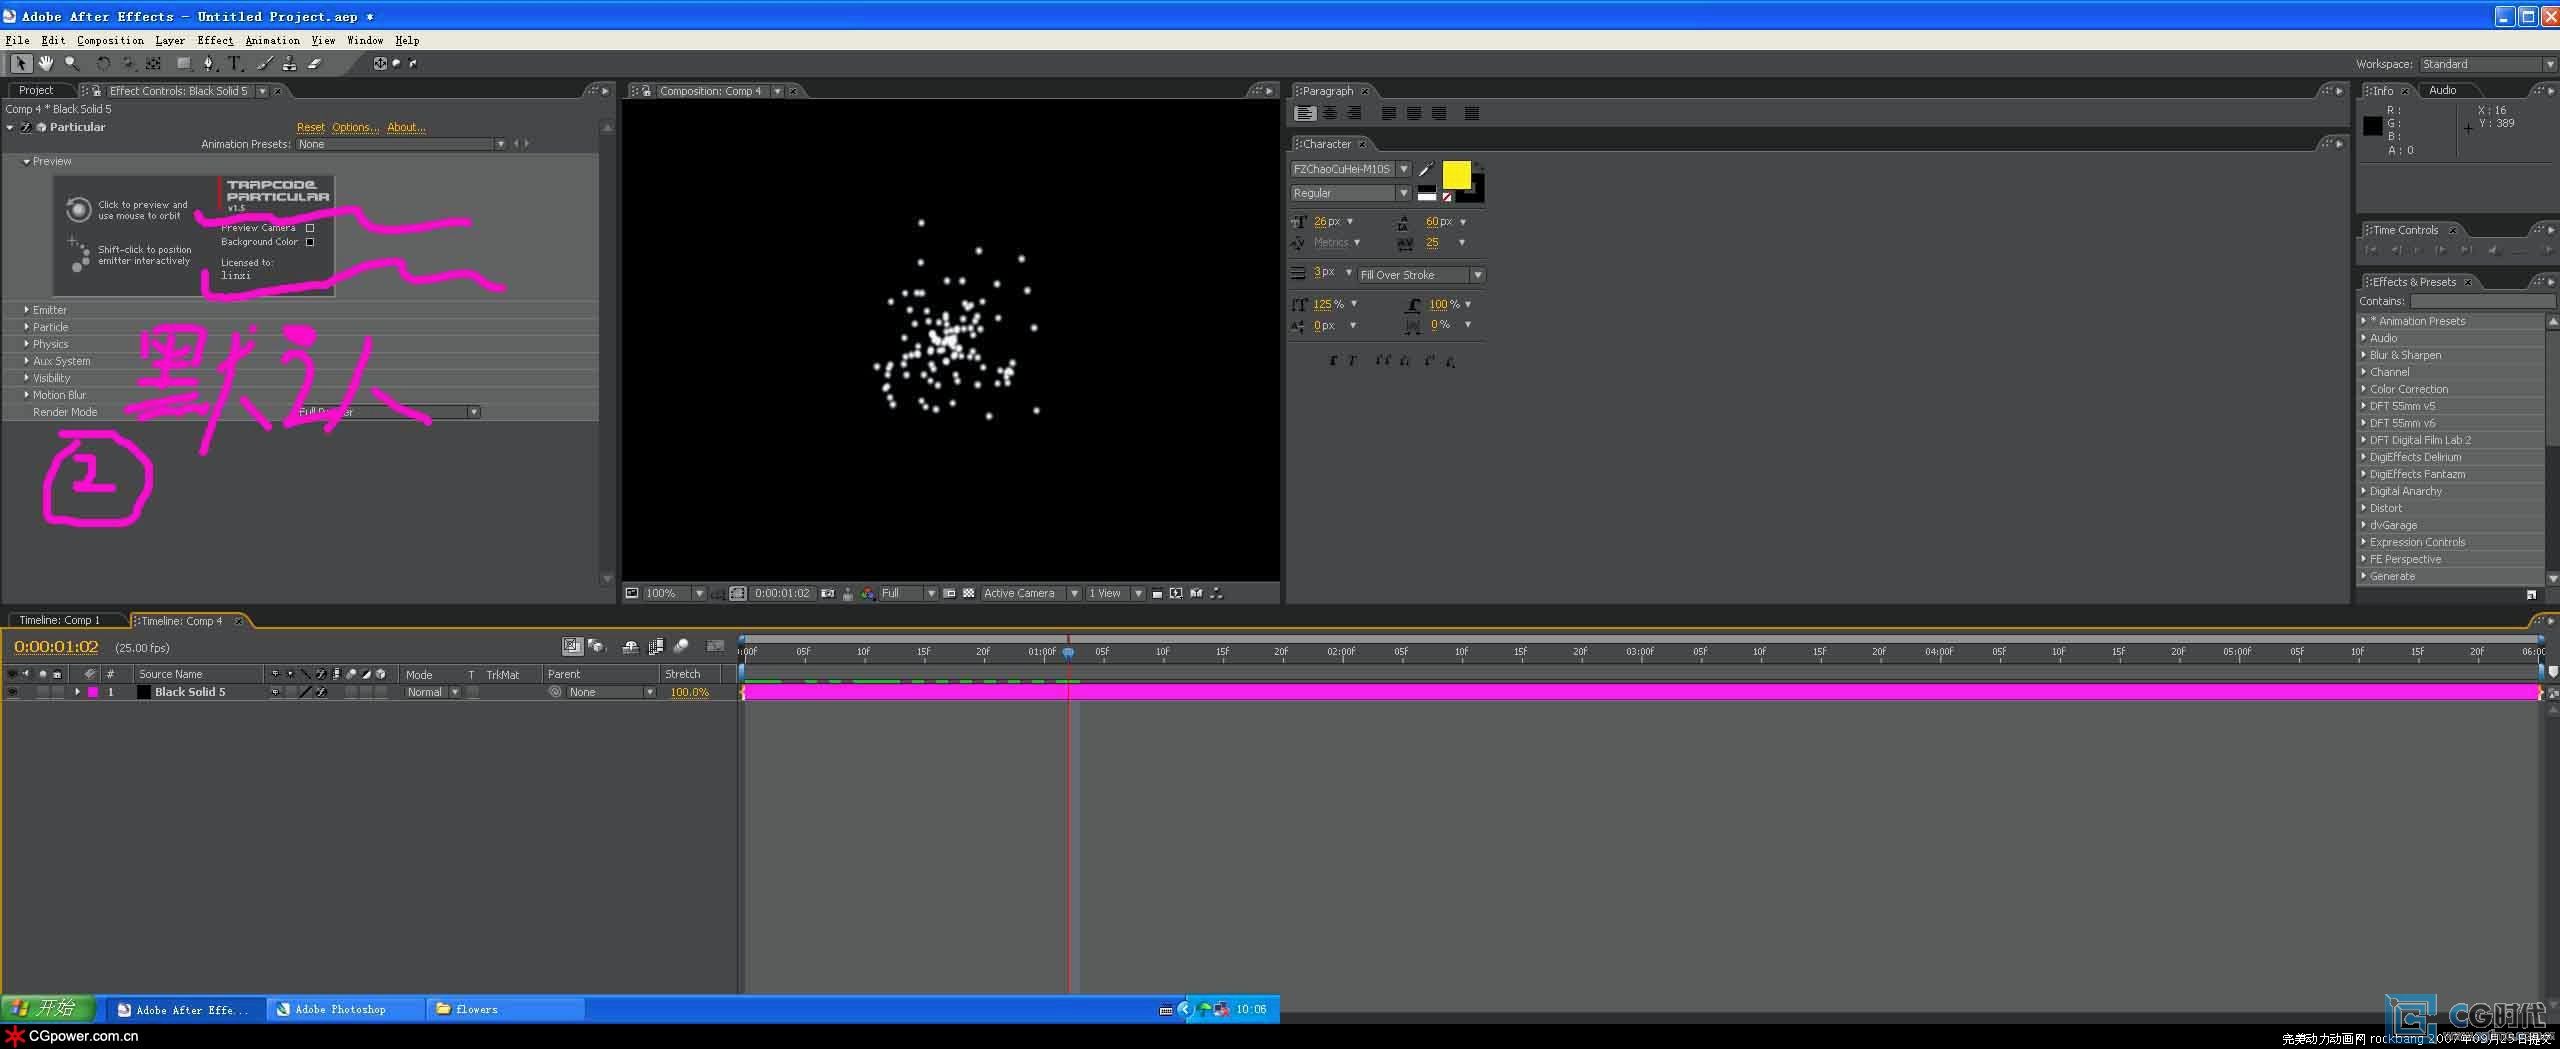Screen dimensions: 2560x1049
Task: Click the Adobe Photoshop taskbar button
Action: [340, 1009]
